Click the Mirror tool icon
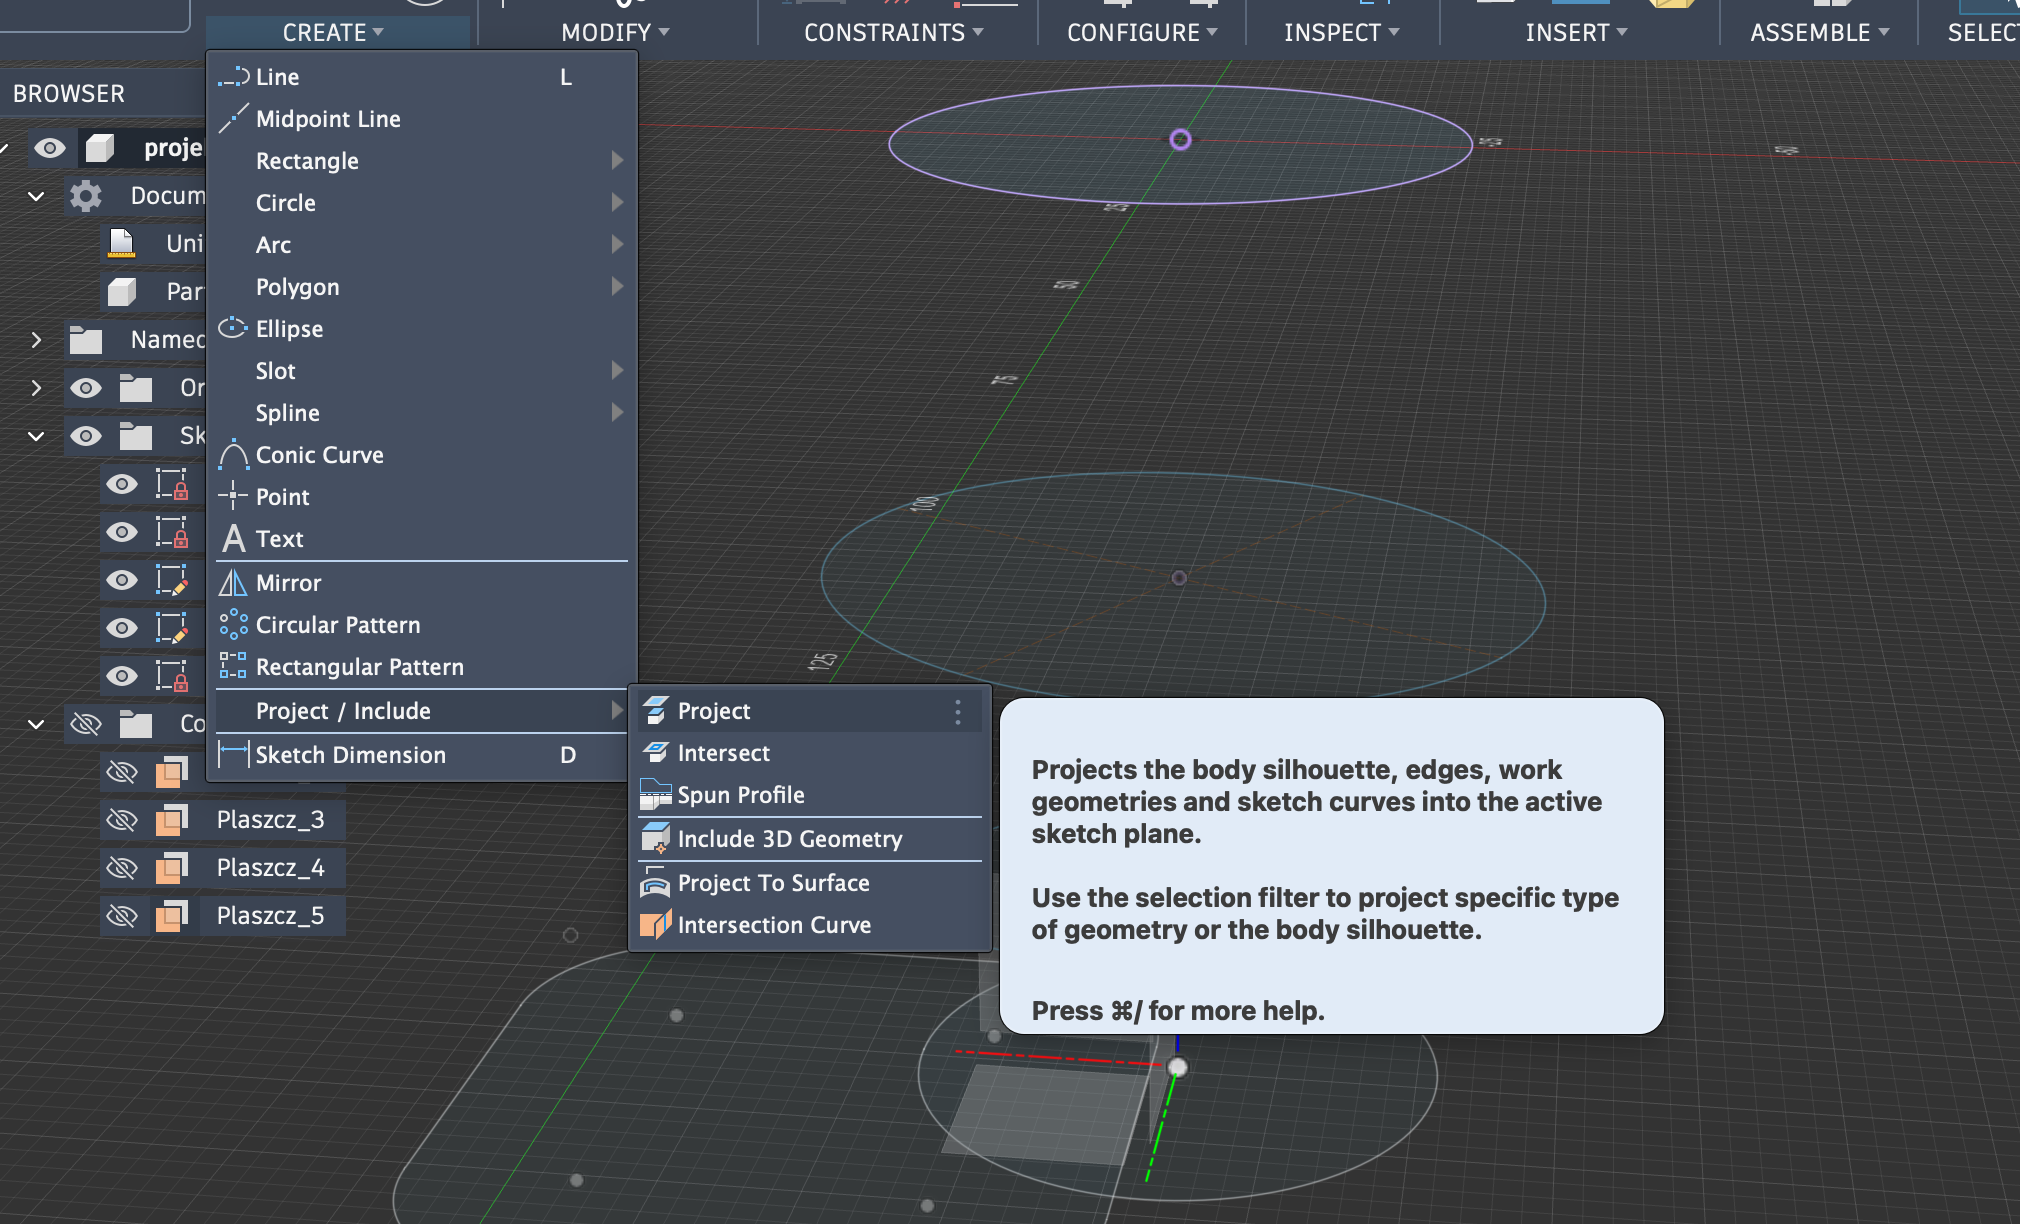The height and width of the screenshot is (1224, 2020). pos(233,583)
